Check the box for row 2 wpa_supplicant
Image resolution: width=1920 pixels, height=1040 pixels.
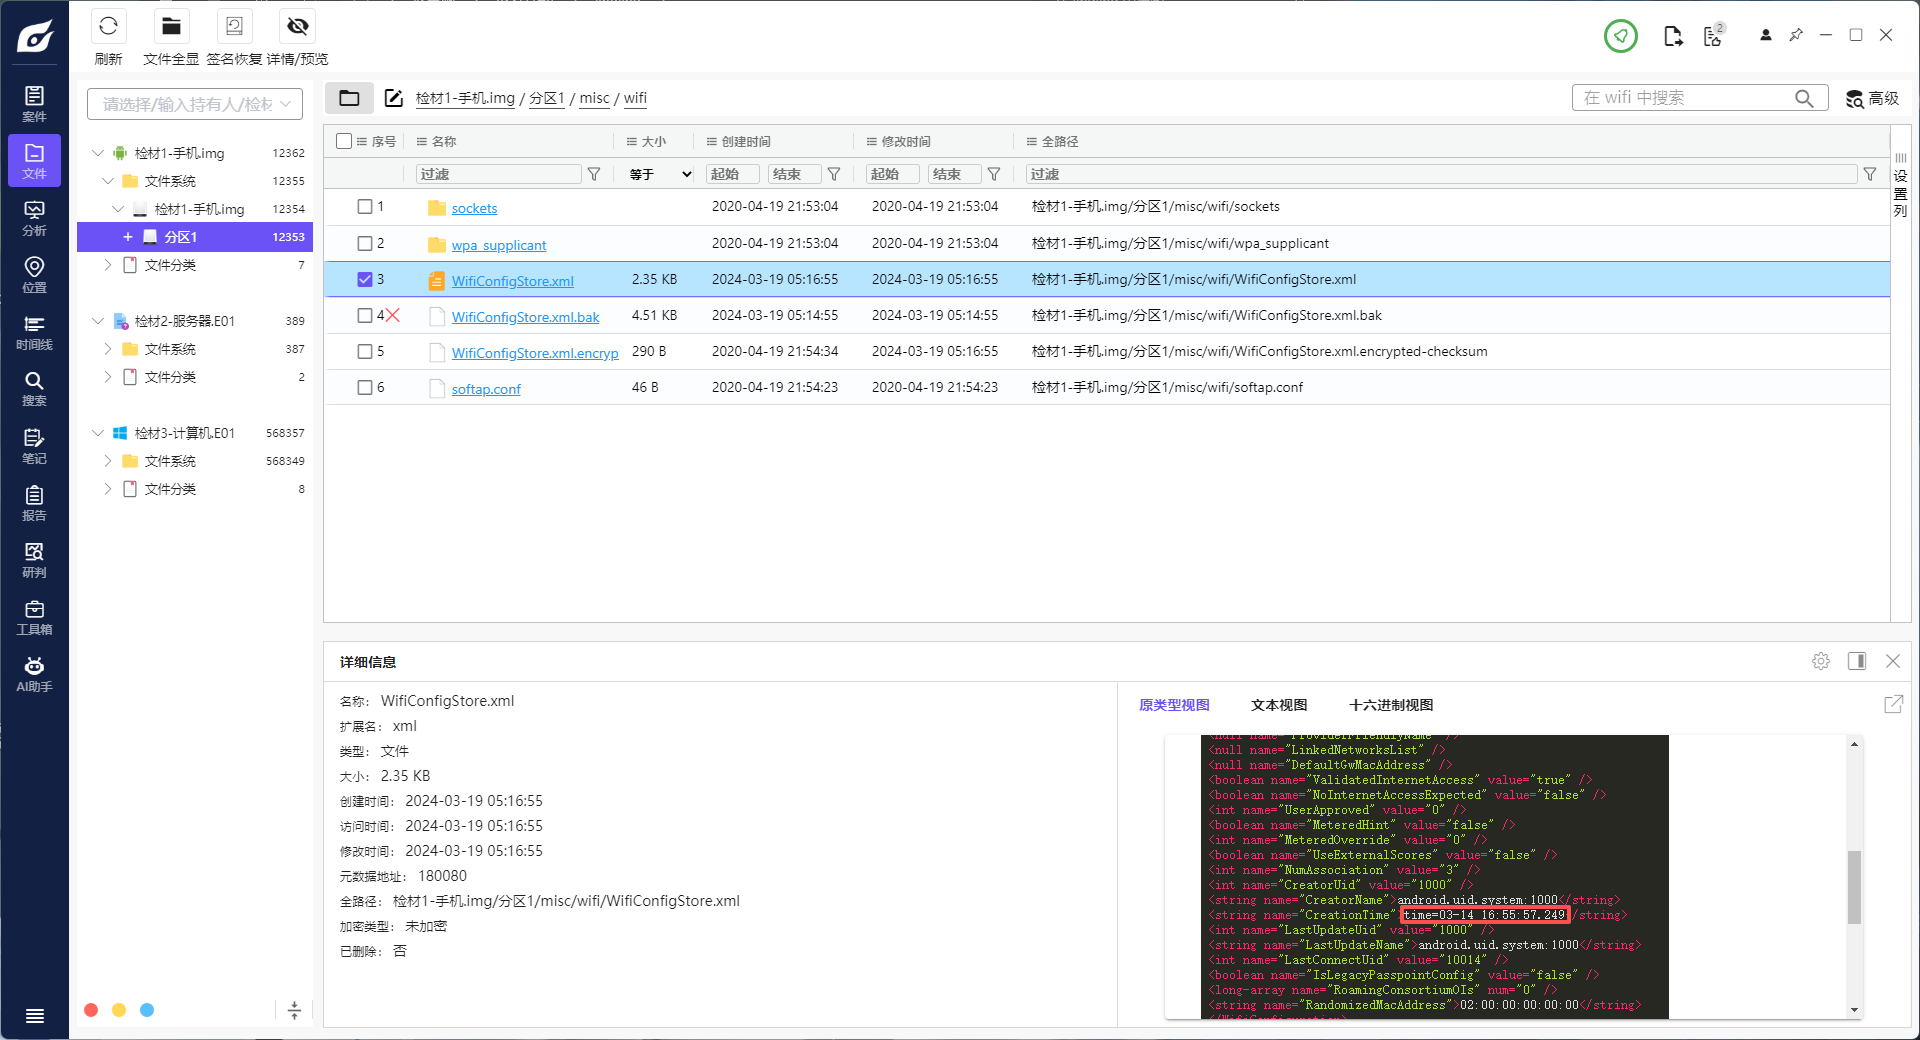pos(365,243)
